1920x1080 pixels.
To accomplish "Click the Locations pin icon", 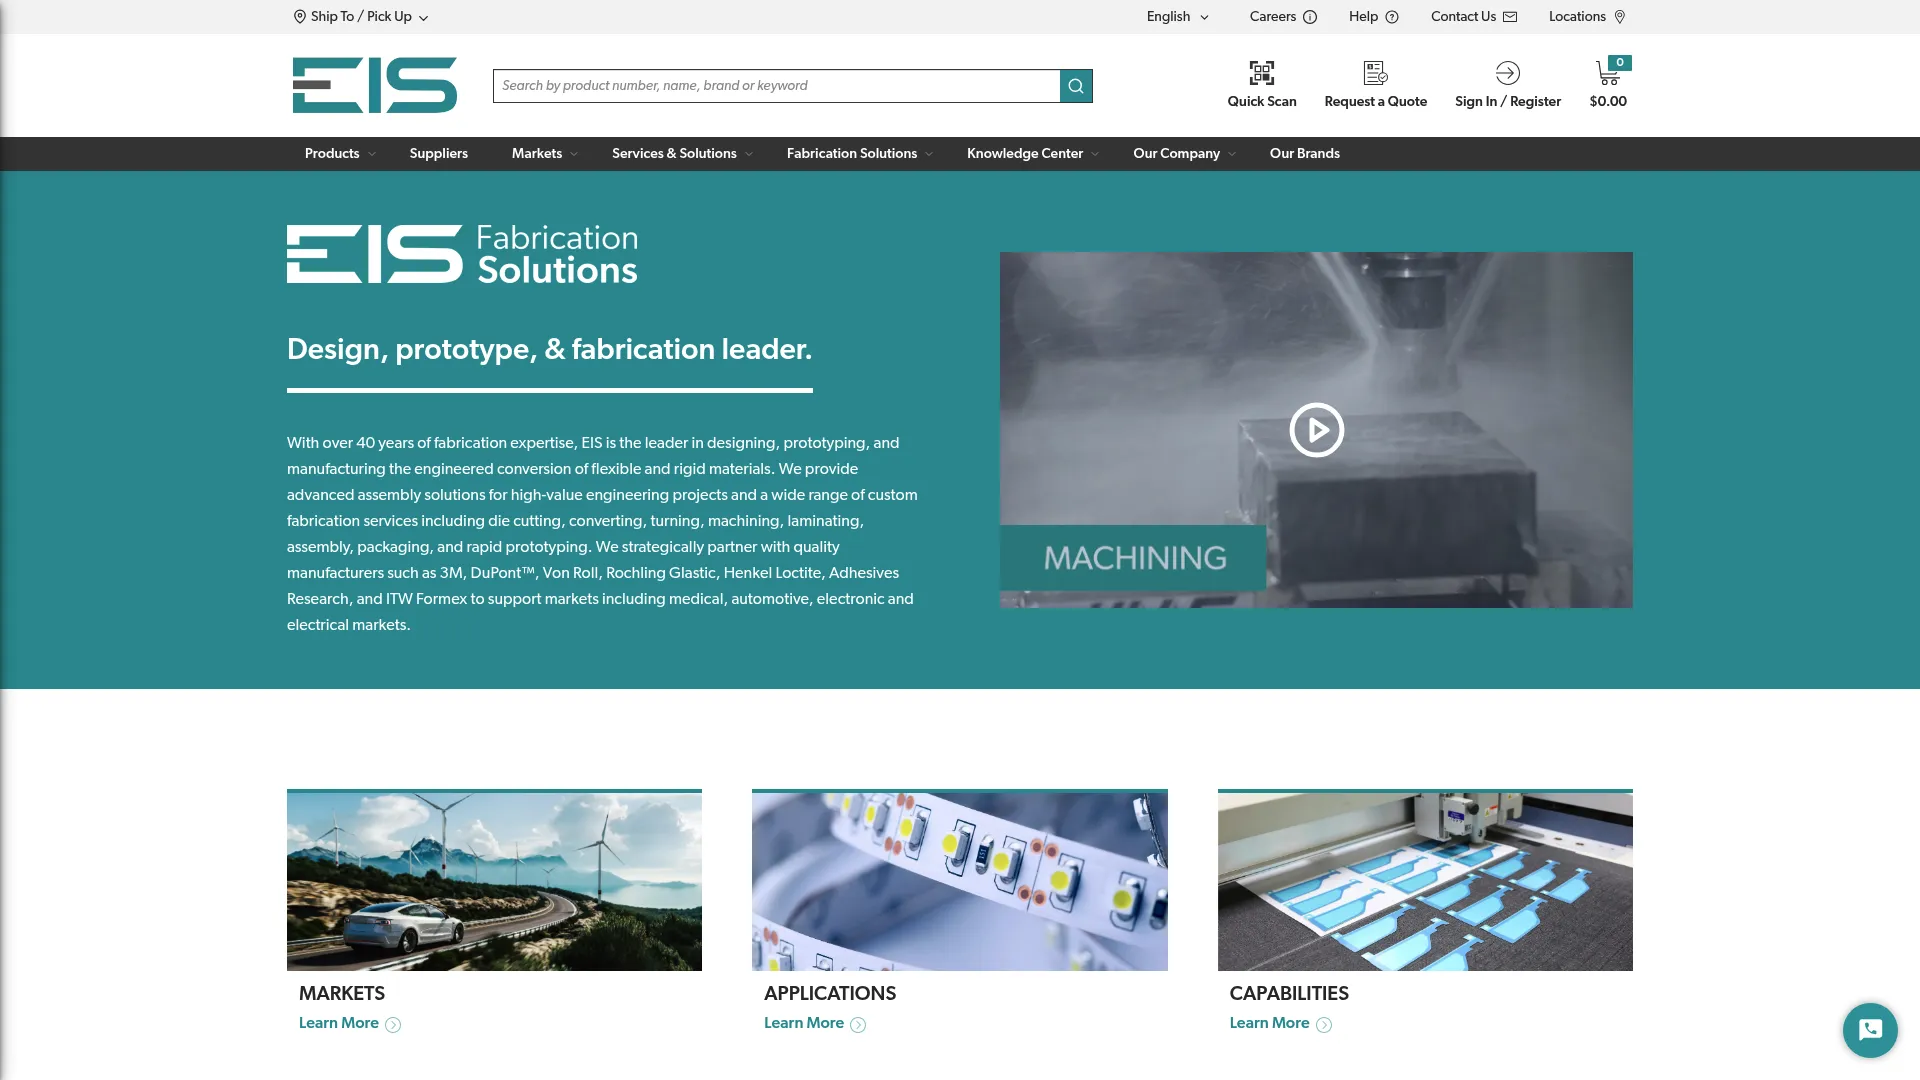I will [1620, 17].
